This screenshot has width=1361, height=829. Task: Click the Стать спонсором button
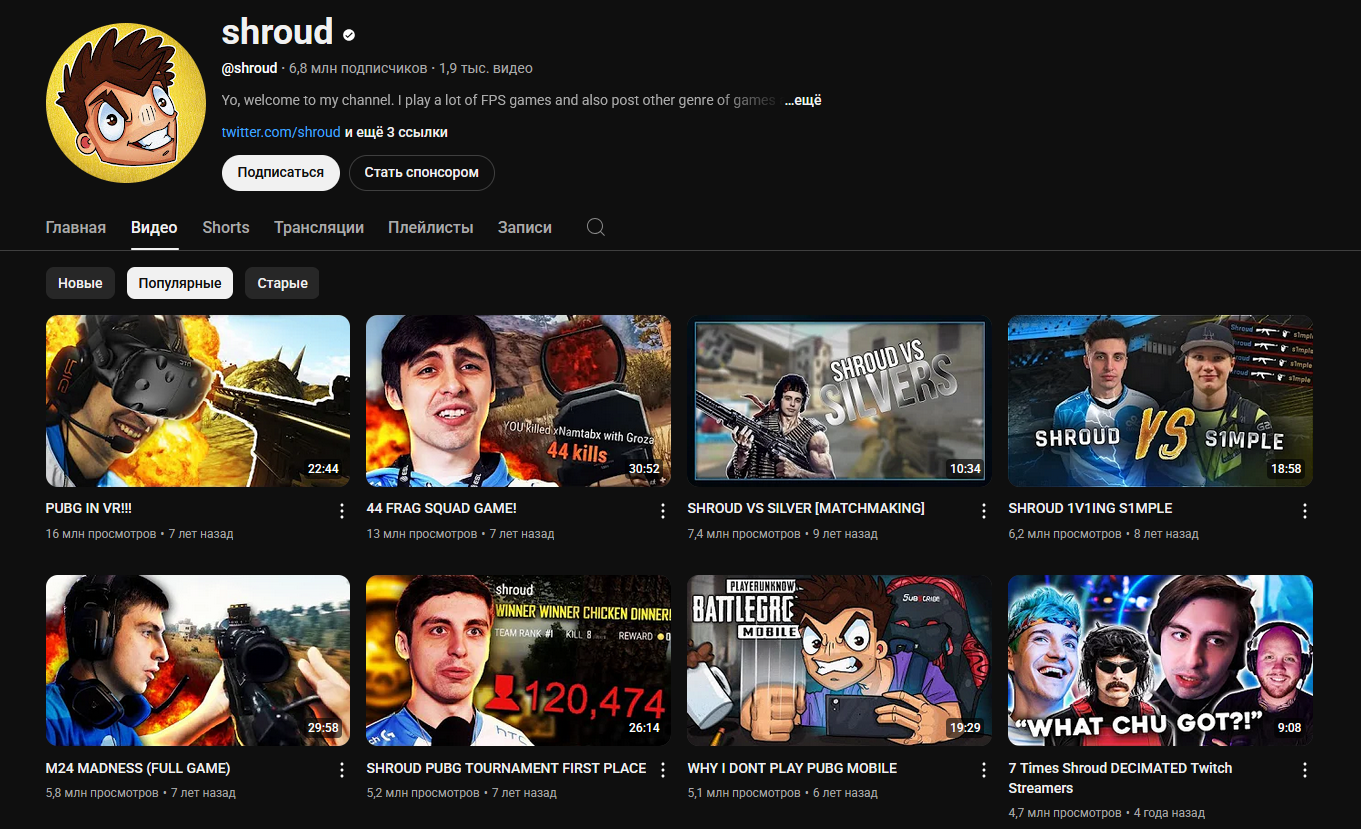coord(422,172)
